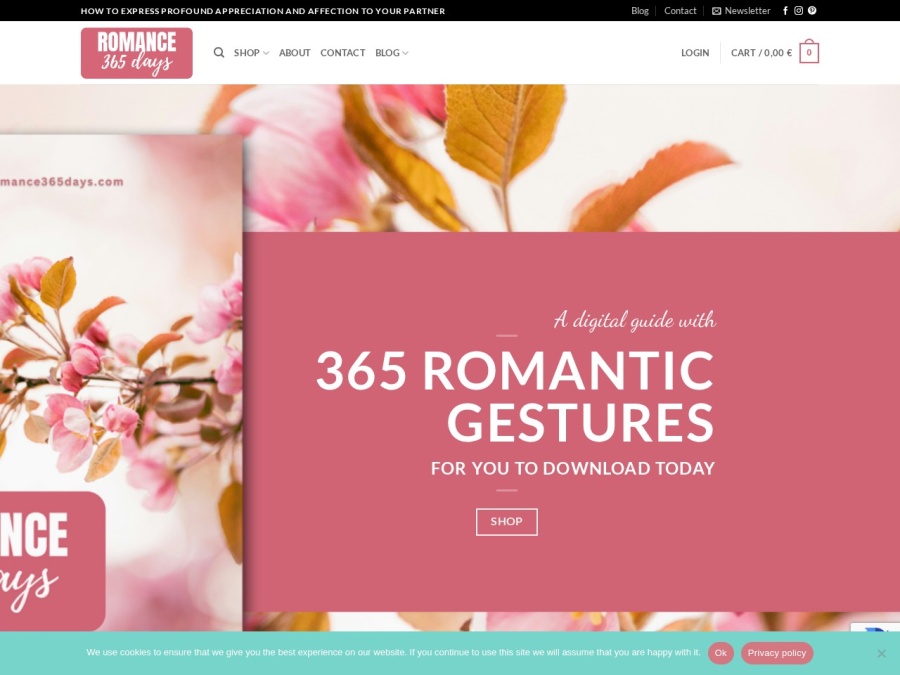Open the Pinterest profile icon

click(812, 11)
